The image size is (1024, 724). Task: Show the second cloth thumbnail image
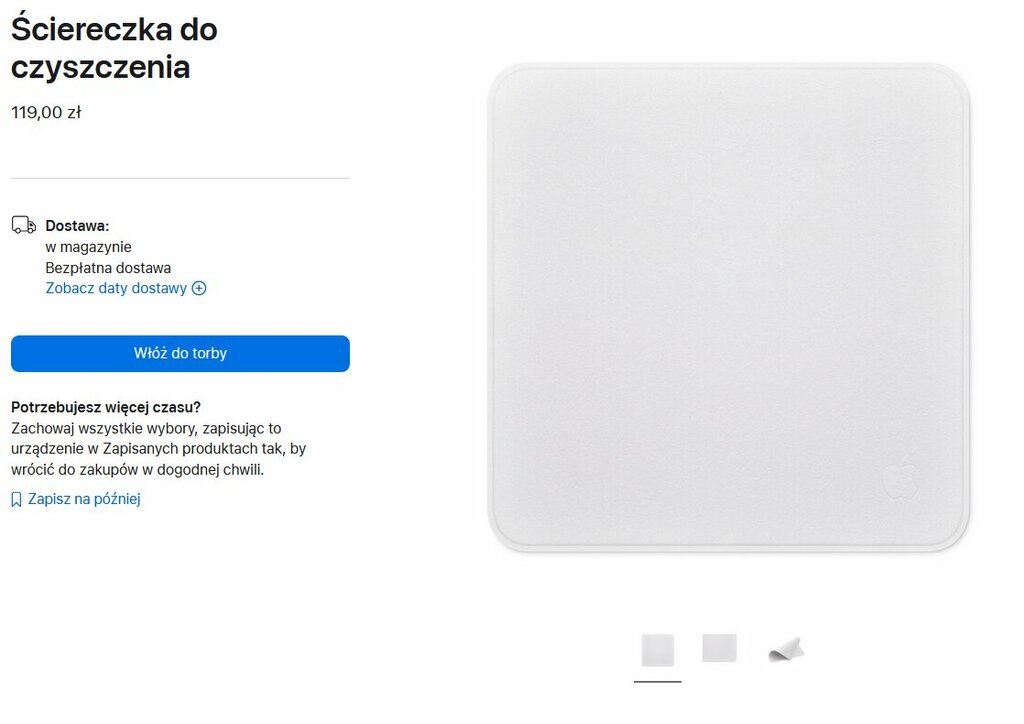click(720, 648)
